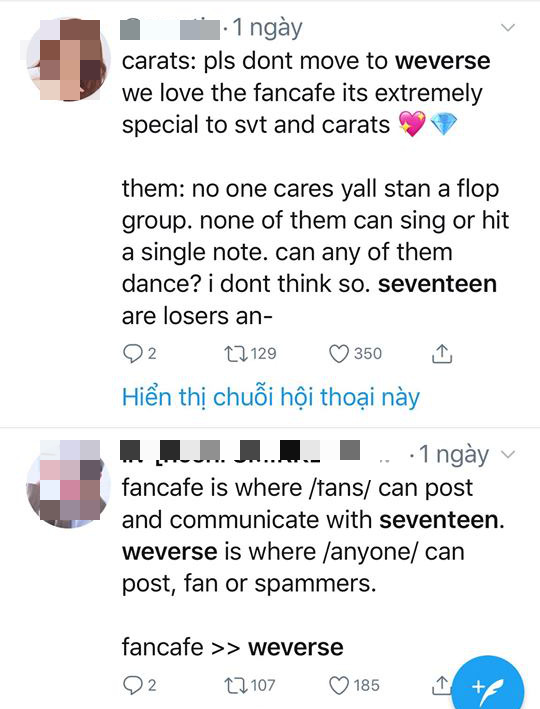Compose a new tweet with floating button

pyautogui.click(x=488, y=688)
